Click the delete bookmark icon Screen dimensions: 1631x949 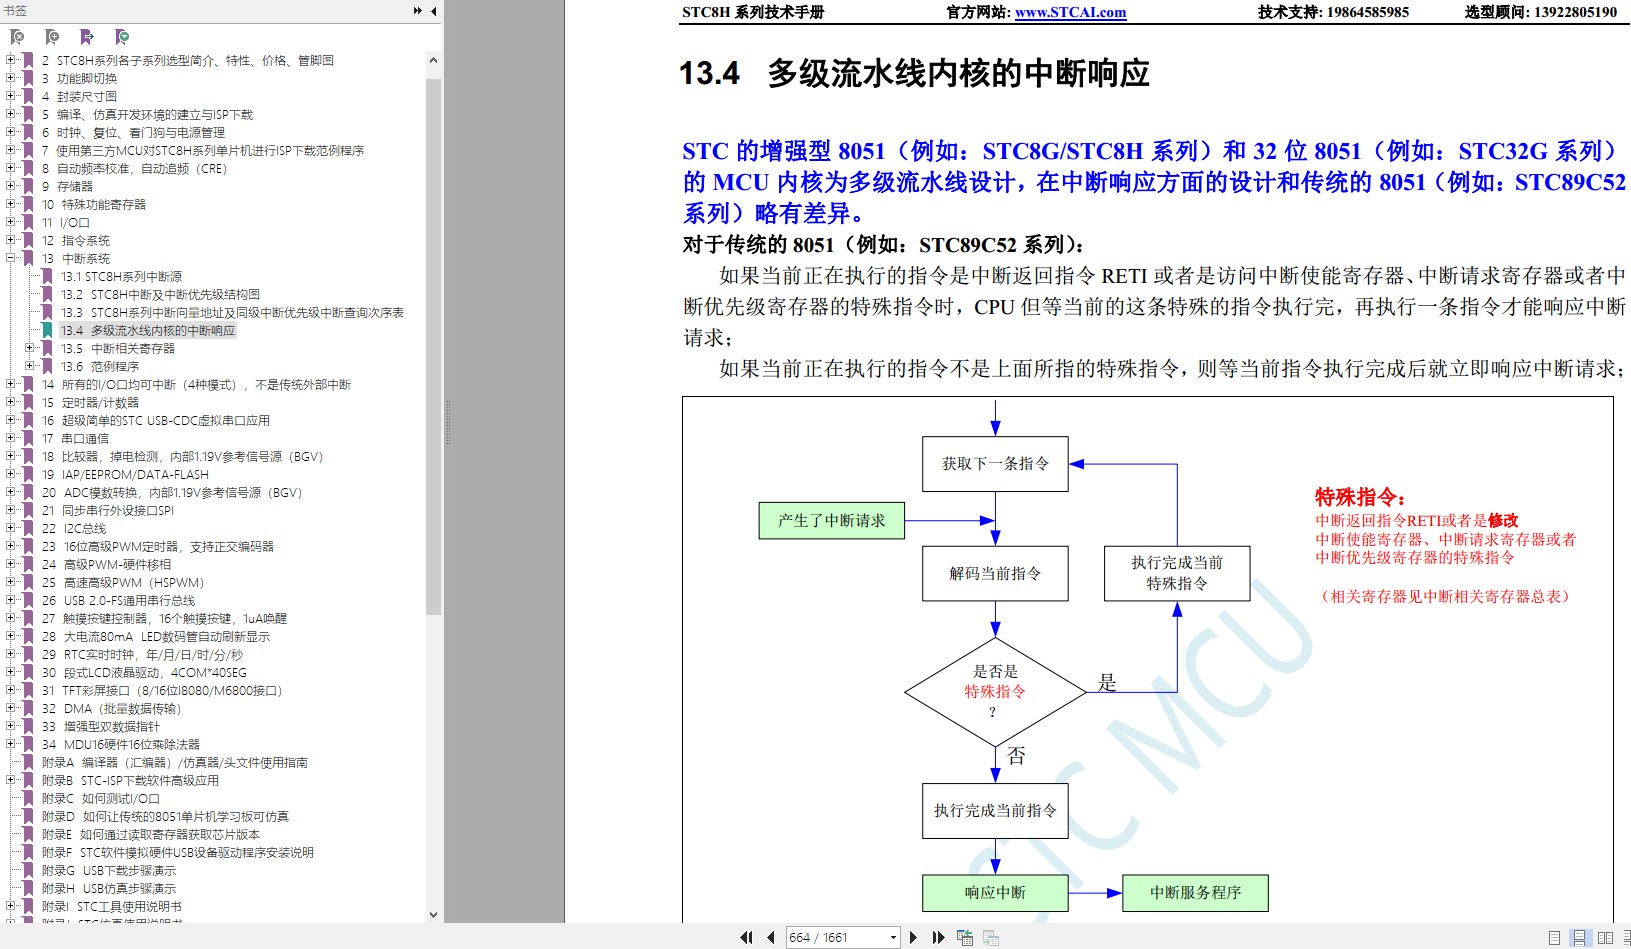click(x=16, y=37)
